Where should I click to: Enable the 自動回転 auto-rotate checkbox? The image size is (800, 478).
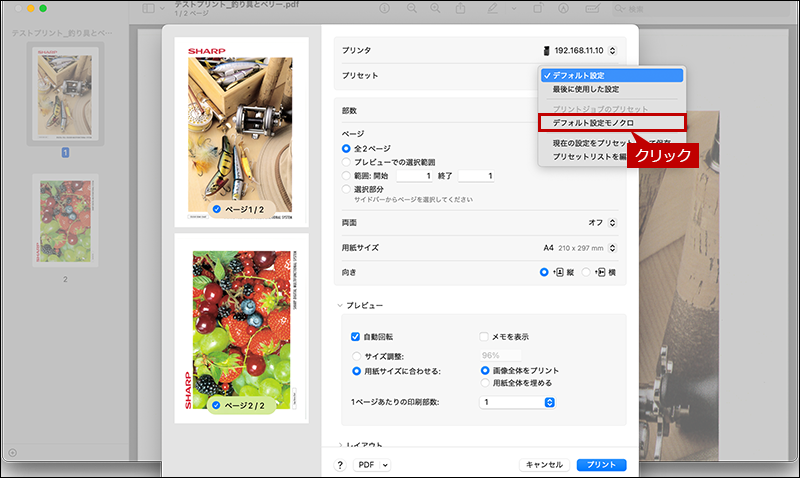pyautogui.click(x=355, y=336)
